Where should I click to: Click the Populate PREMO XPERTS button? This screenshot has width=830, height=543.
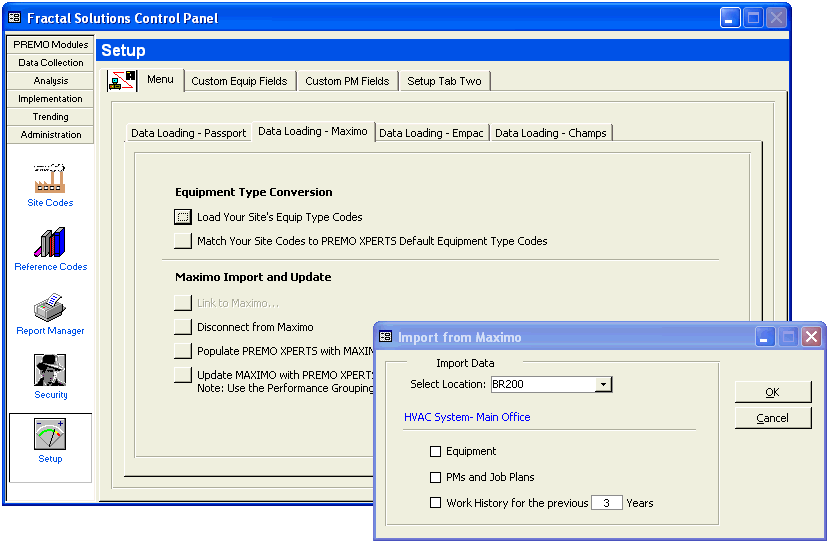pyautogui.click(x=183, y=351)
